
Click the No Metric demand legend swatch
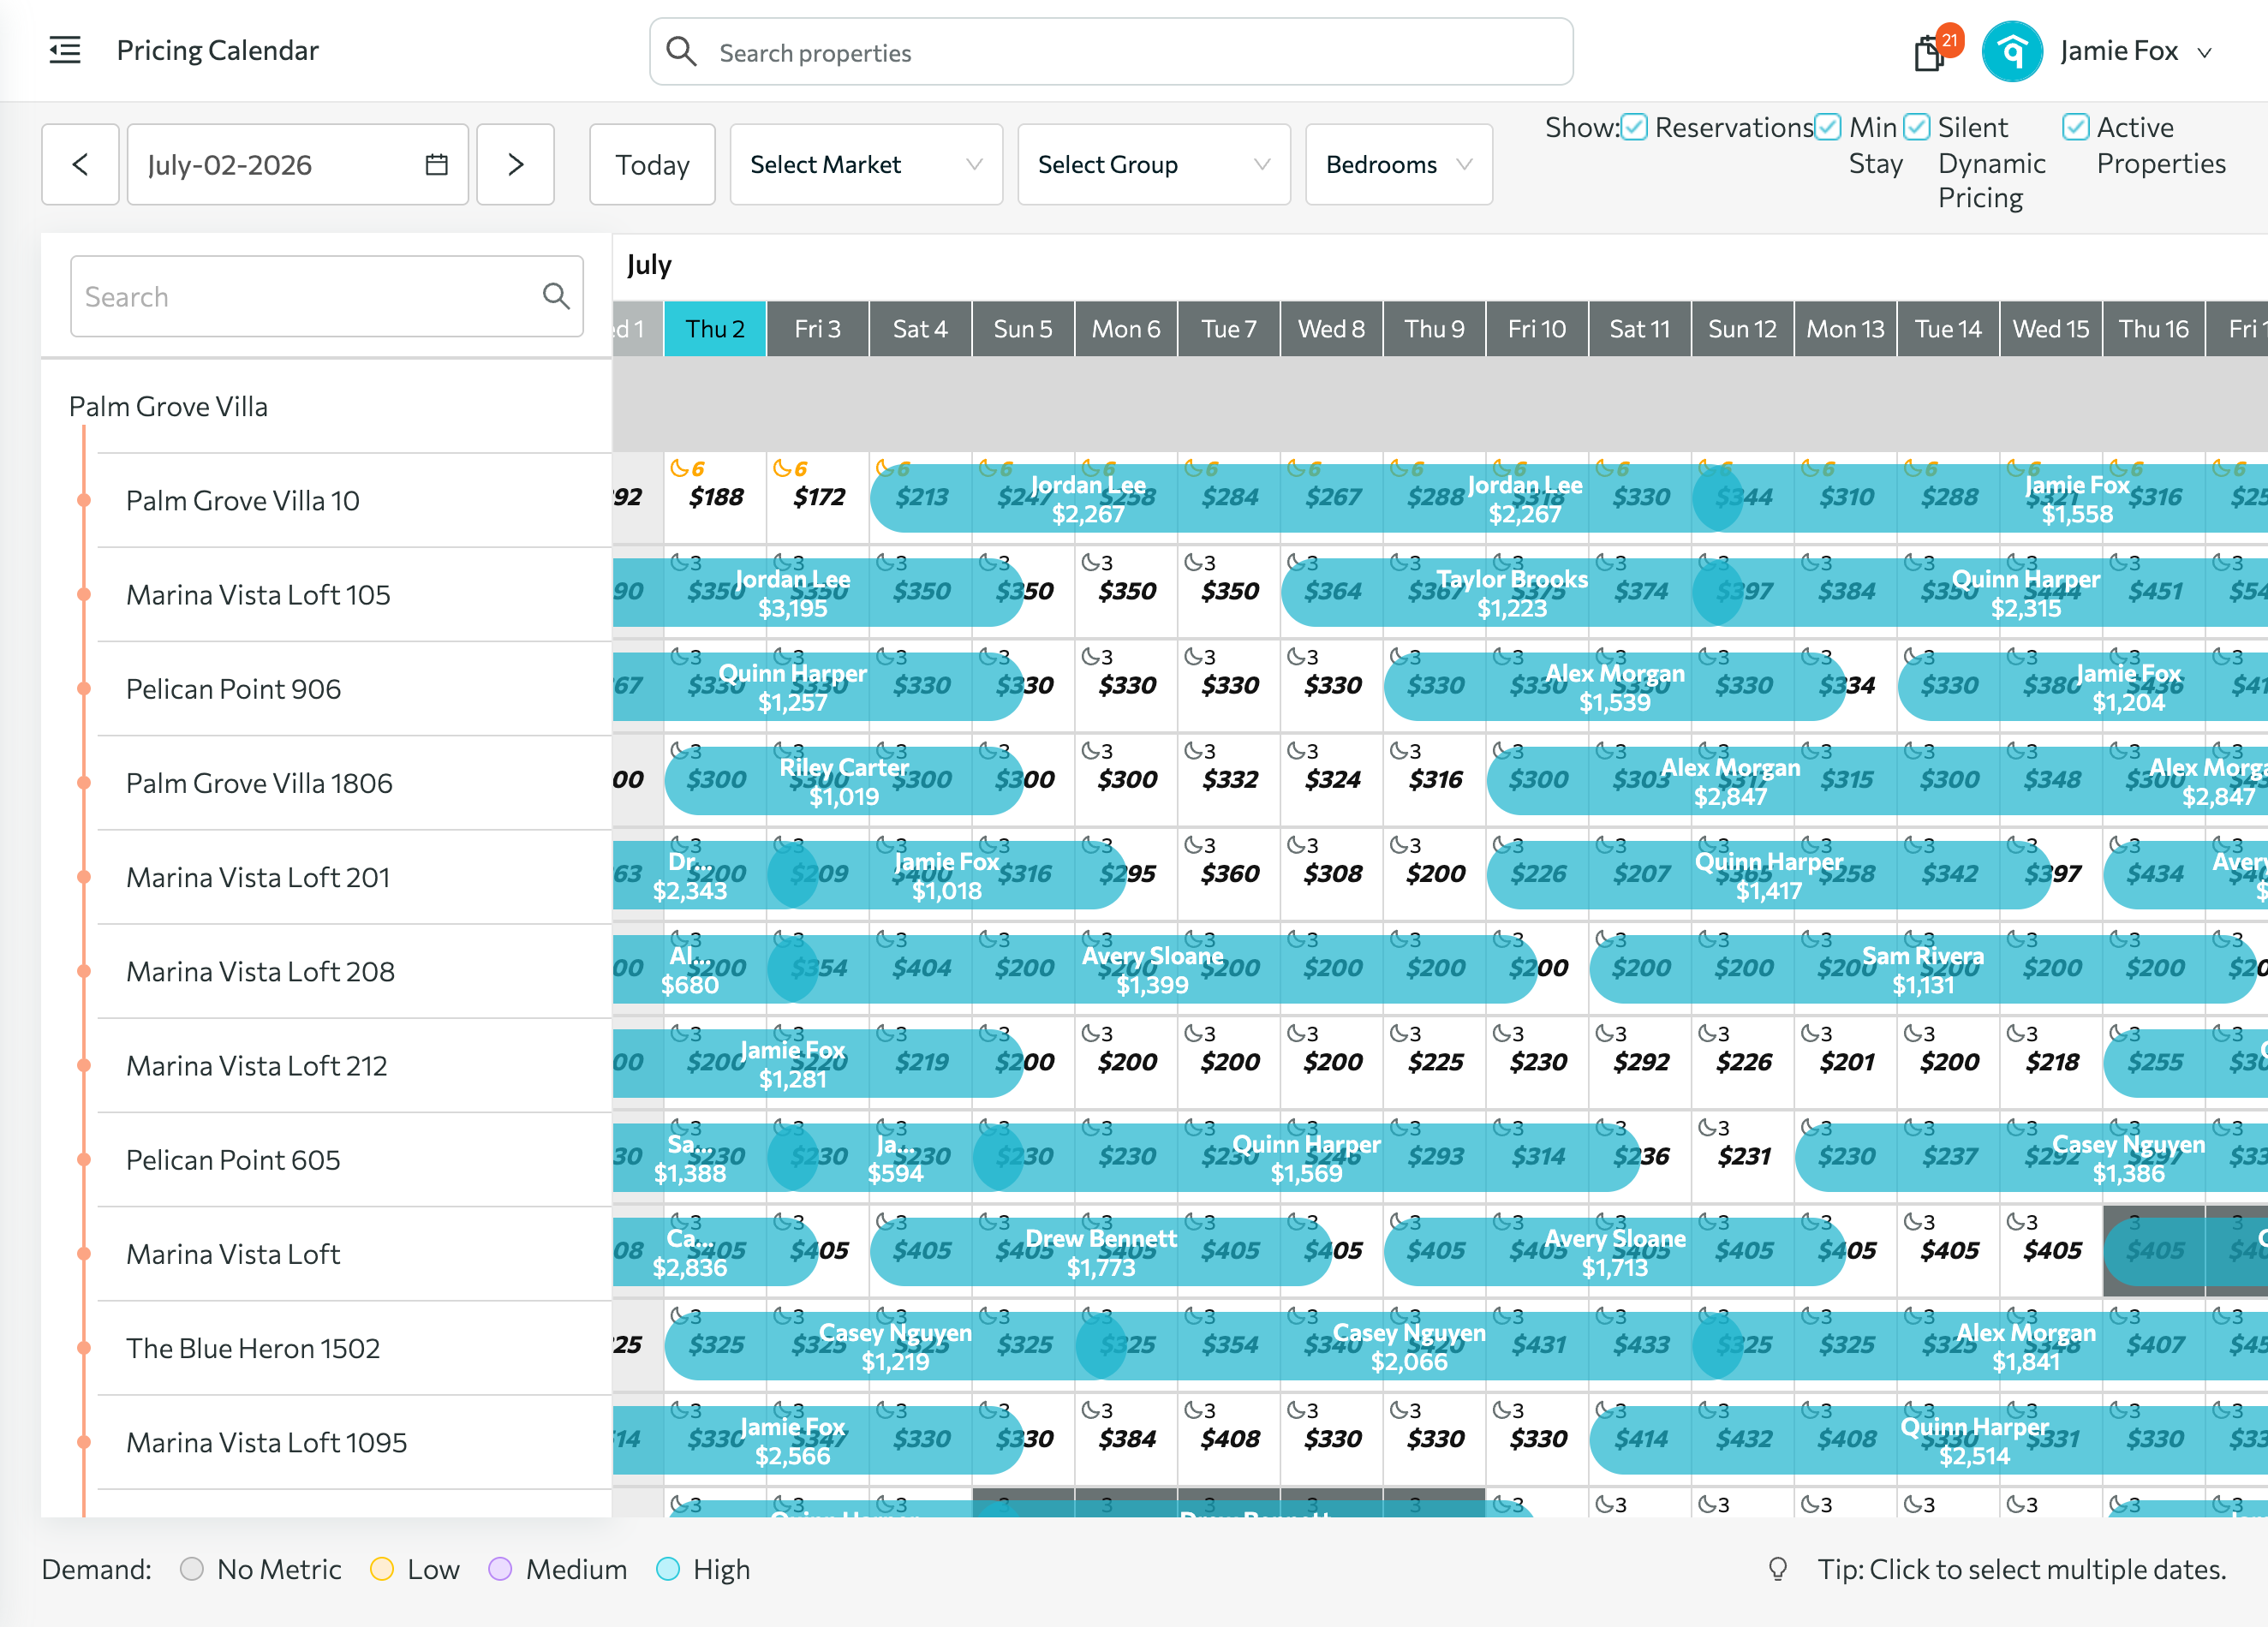coord(192,1568)
